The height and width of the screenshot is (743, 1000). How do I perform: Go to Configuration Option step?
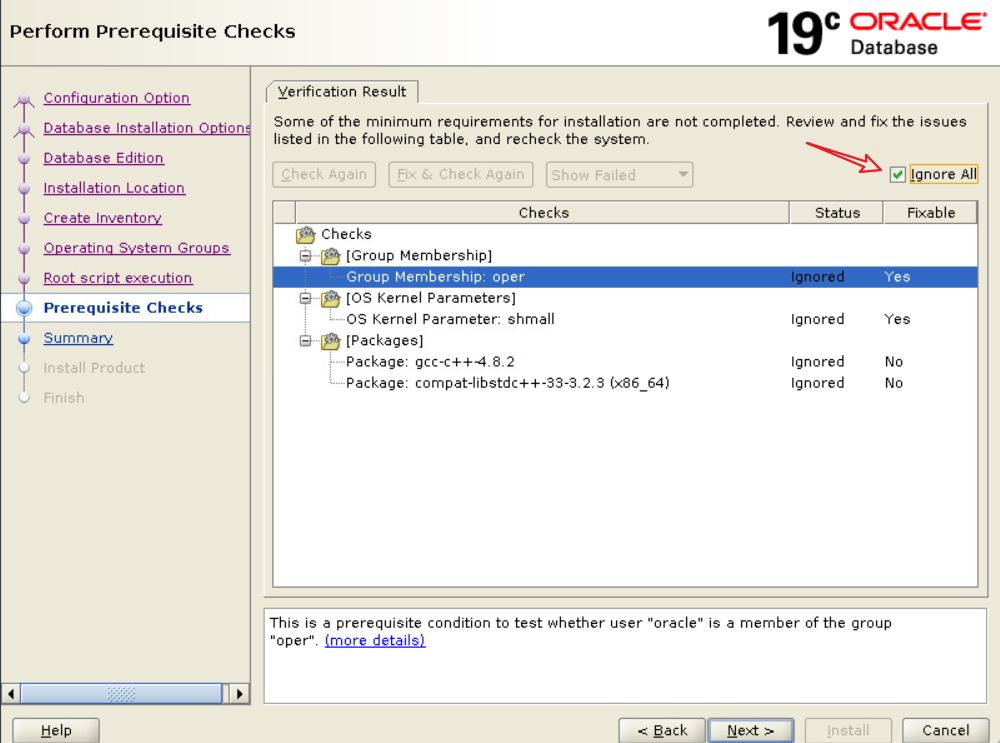[x=117, y=98]
